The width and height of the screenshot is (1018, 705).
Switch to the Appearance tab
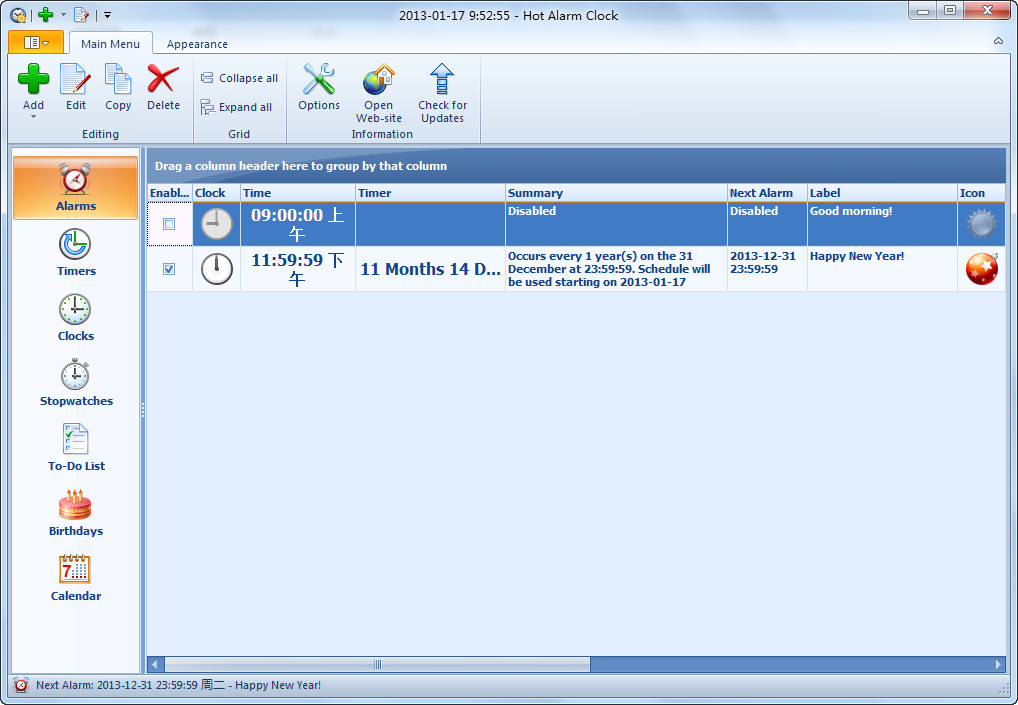tap(197, 43)
